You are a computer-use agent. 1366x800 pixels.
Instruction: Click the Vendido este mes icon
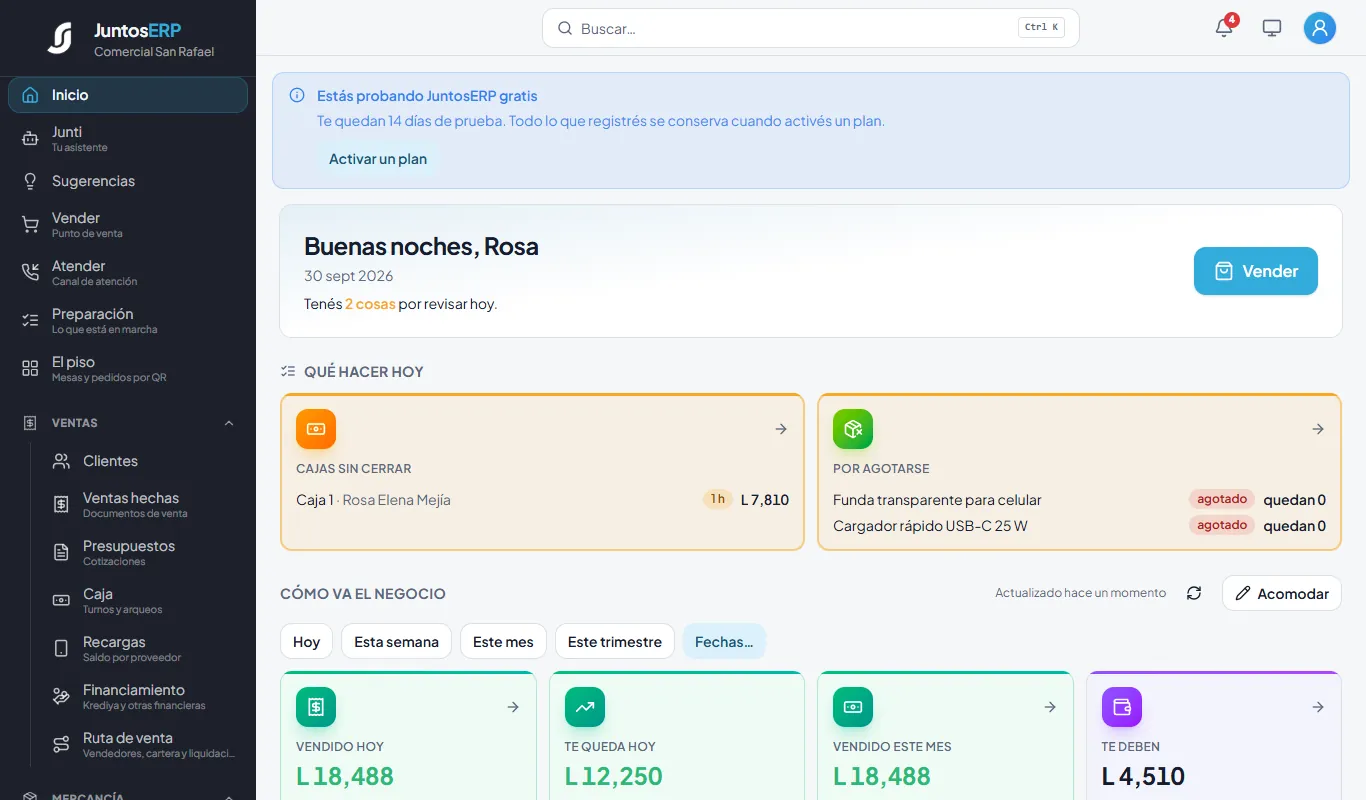(x=853, y=707)
